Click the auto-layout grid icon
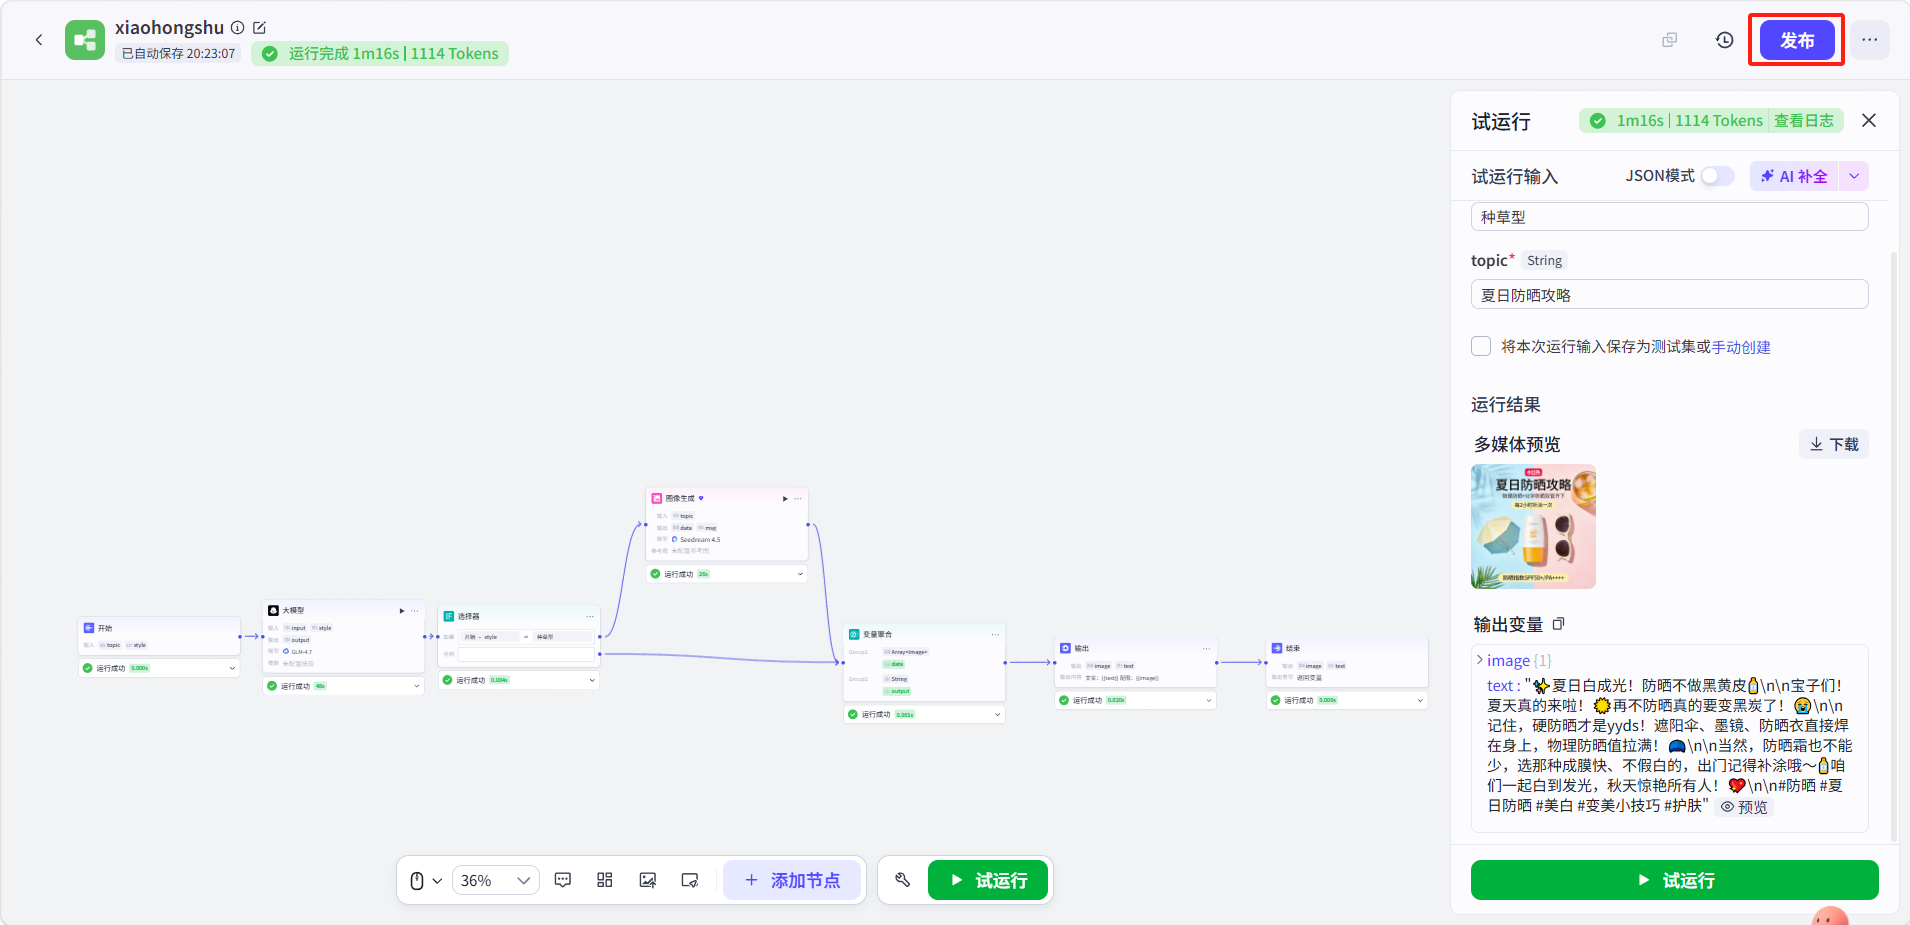 click(x=605, y=880)
